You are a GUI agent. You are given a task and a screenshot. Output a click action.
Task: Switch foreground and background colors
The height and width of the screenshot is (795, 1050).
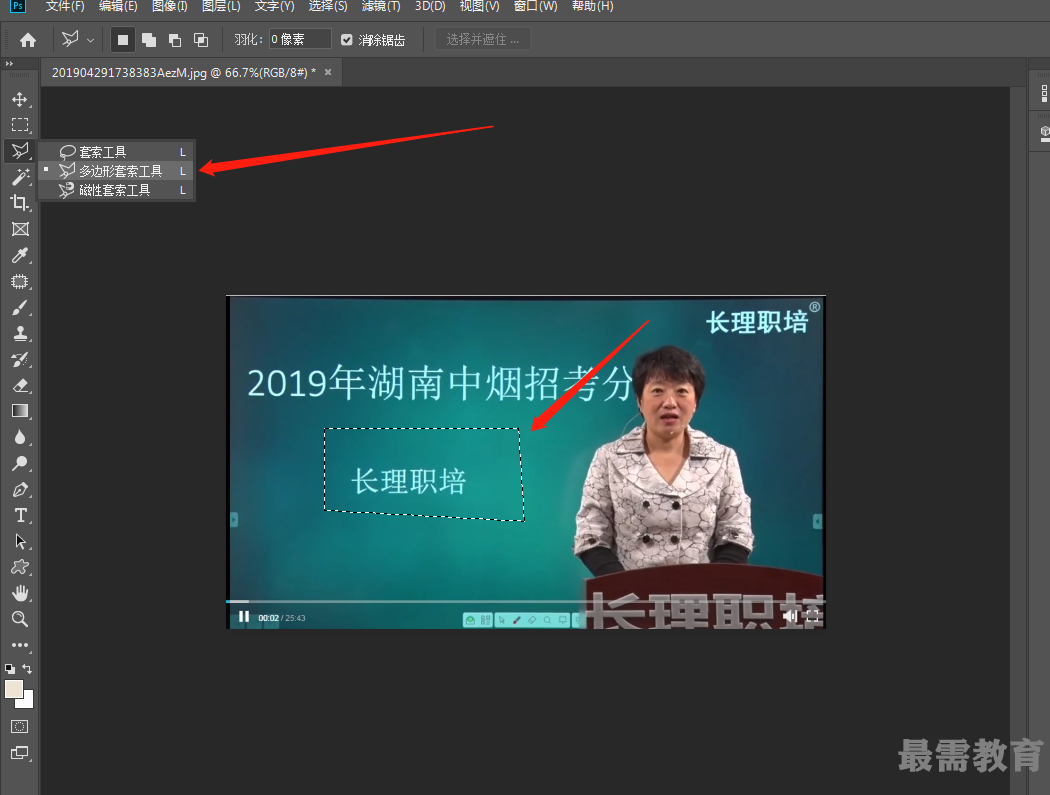(x=27, y=668)
